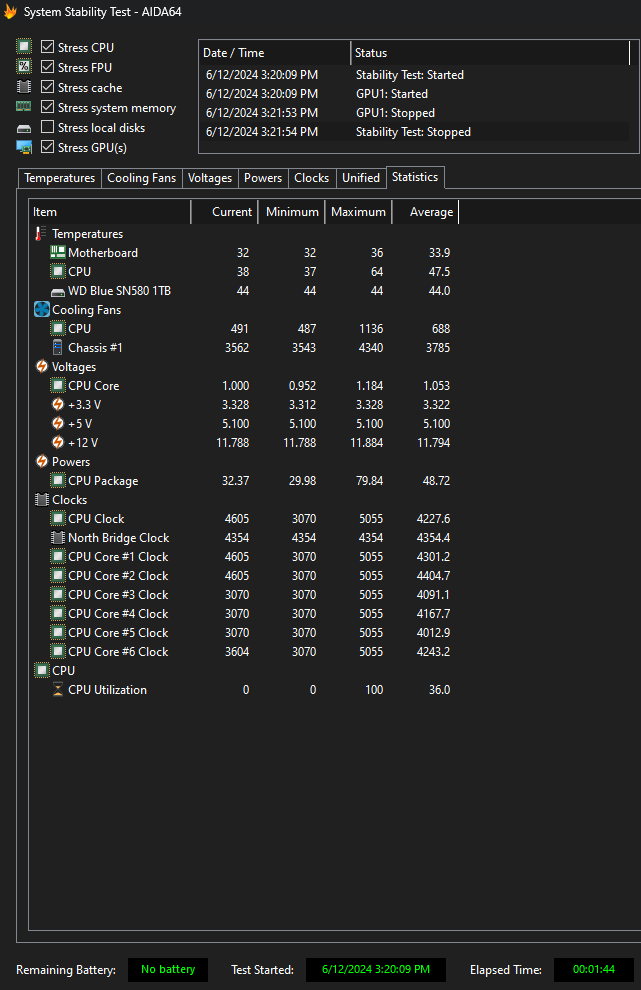This screenshot has height=990, width=641.
Task: Select the Unified tab
Action: point(360,178)
